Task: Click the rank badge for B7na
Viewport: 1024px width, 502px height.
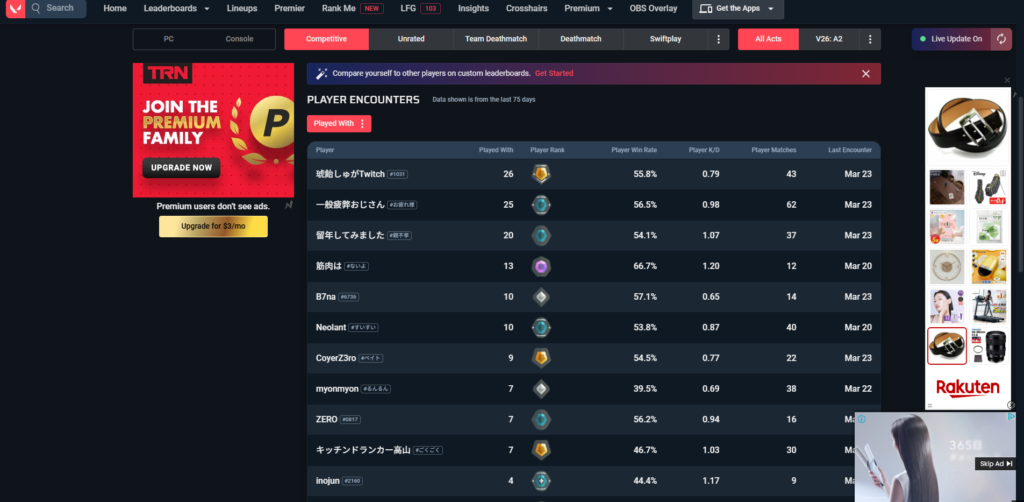Action: point(541,297)
